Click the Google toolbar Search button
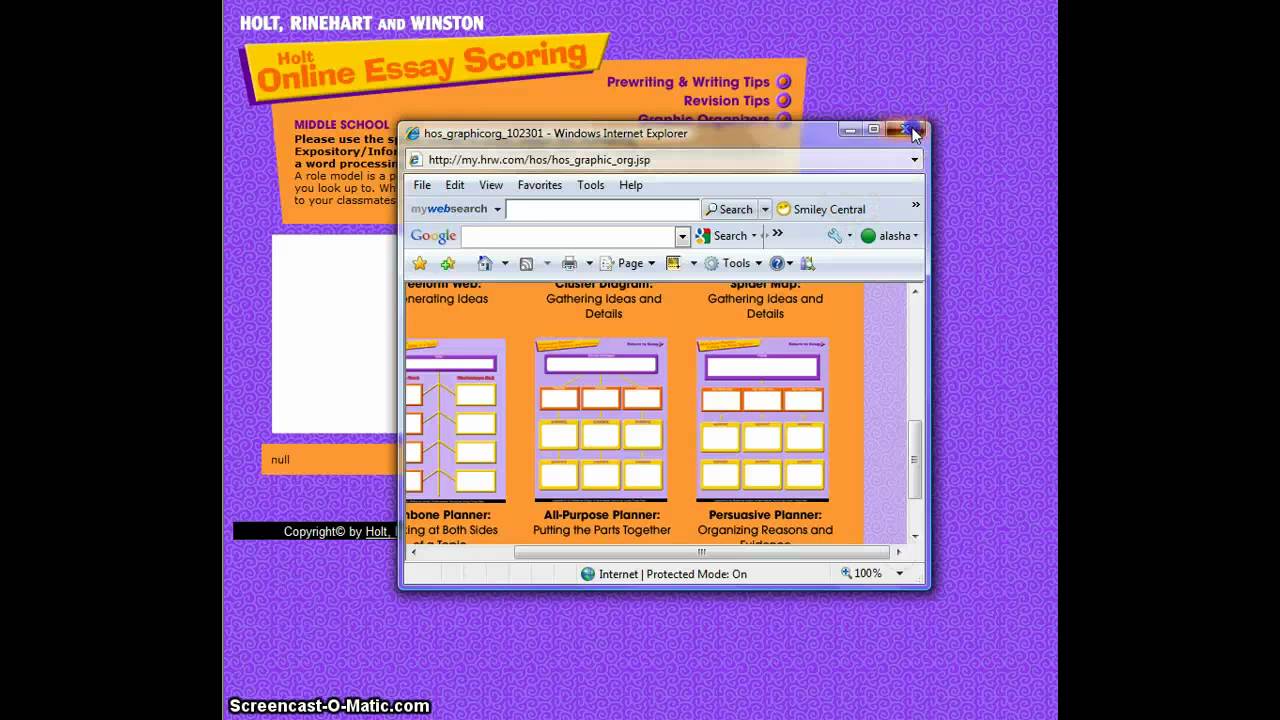Screen dimensions: 1280x720 pyautogui.click(x=722, y=236)
